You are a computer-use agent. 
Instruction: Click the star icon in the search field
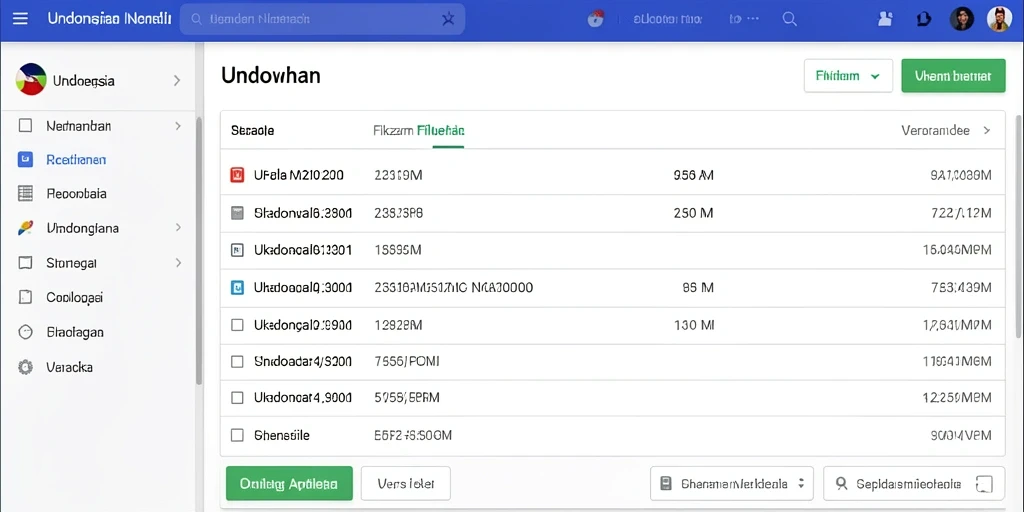click(x=448, y=20)
